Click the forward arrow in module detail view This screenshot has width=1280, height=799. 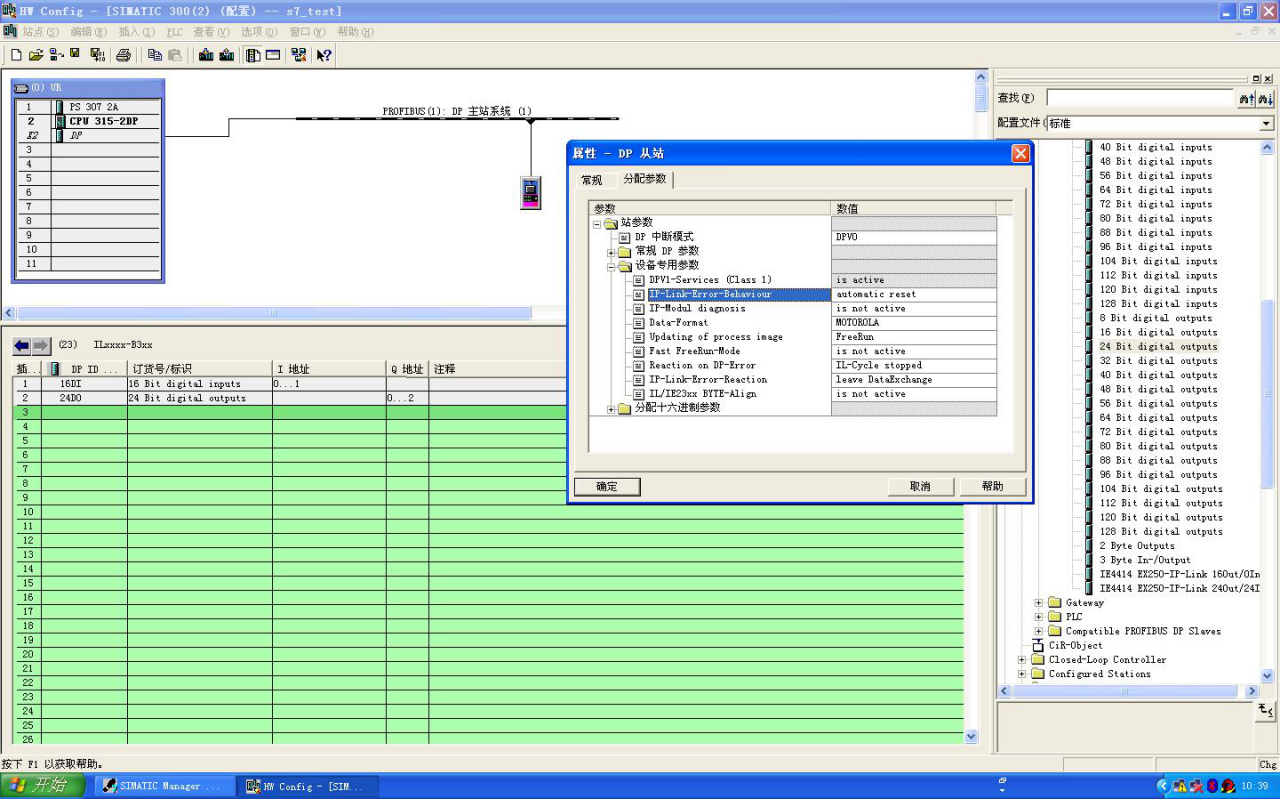41,346
